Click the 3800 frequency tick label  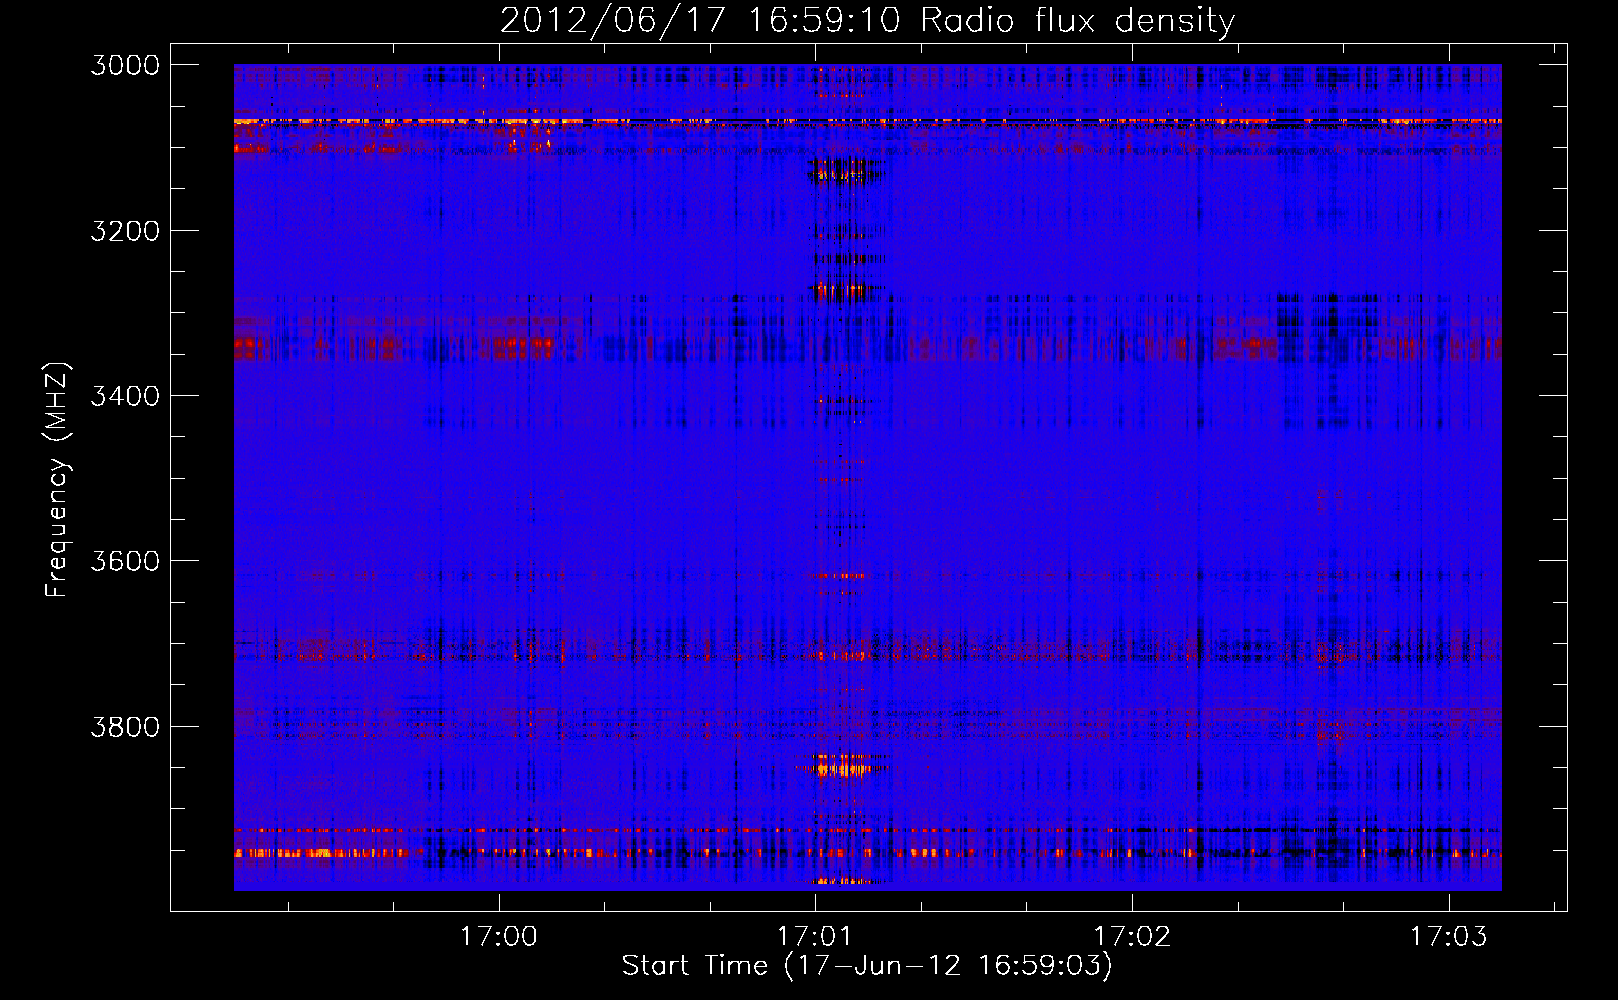click(x=125, y=726)
